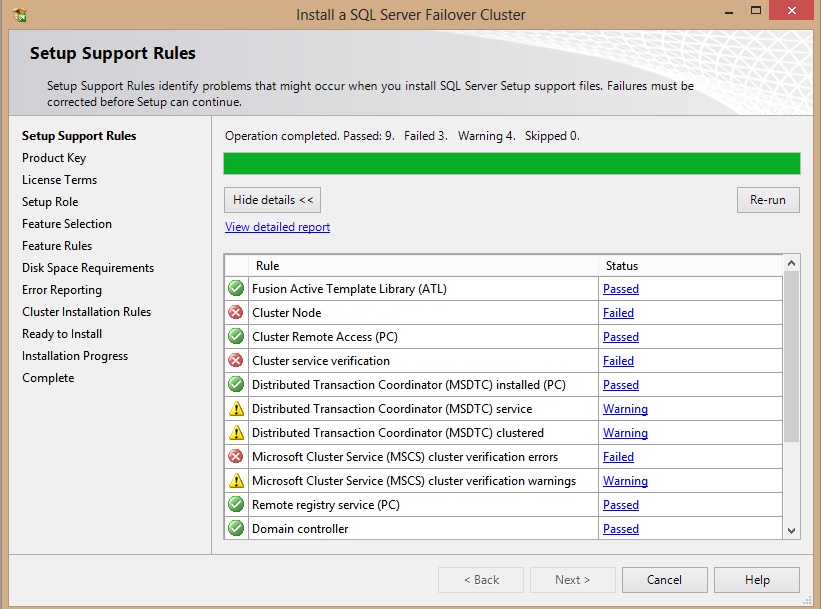Screen dimensions: 821x609
Task: Re-run the setup support rules
Action: [768, 200]
